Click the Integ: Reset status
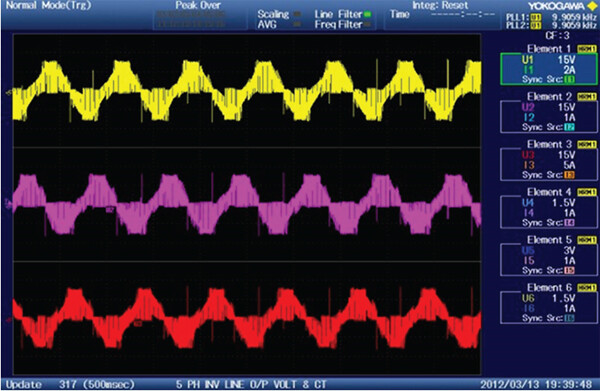600x391 pixels. tap(440, 5)
